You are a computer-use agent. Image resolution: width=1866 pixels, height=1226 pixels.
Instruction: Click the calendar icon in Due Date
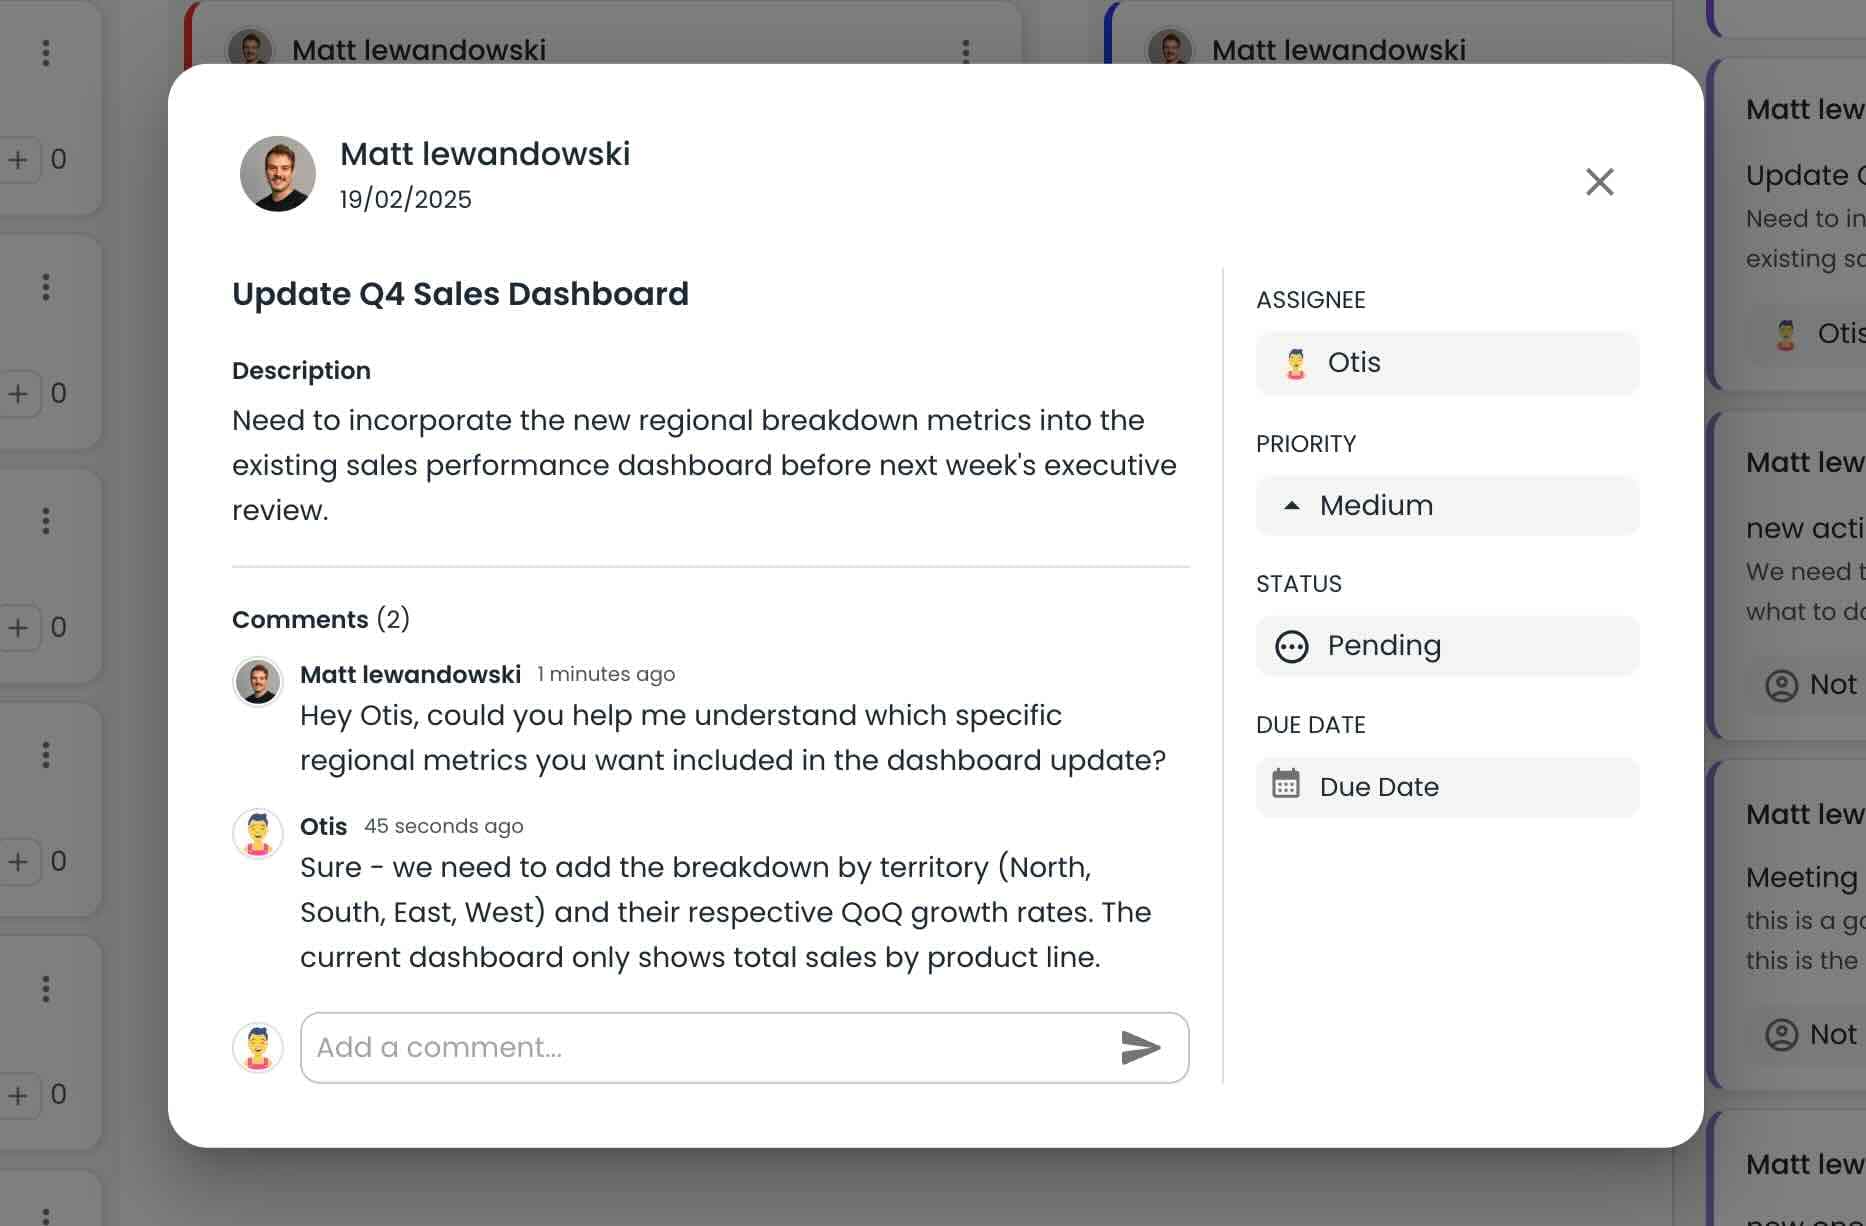pyautogui.click(x=1286, y=784)
